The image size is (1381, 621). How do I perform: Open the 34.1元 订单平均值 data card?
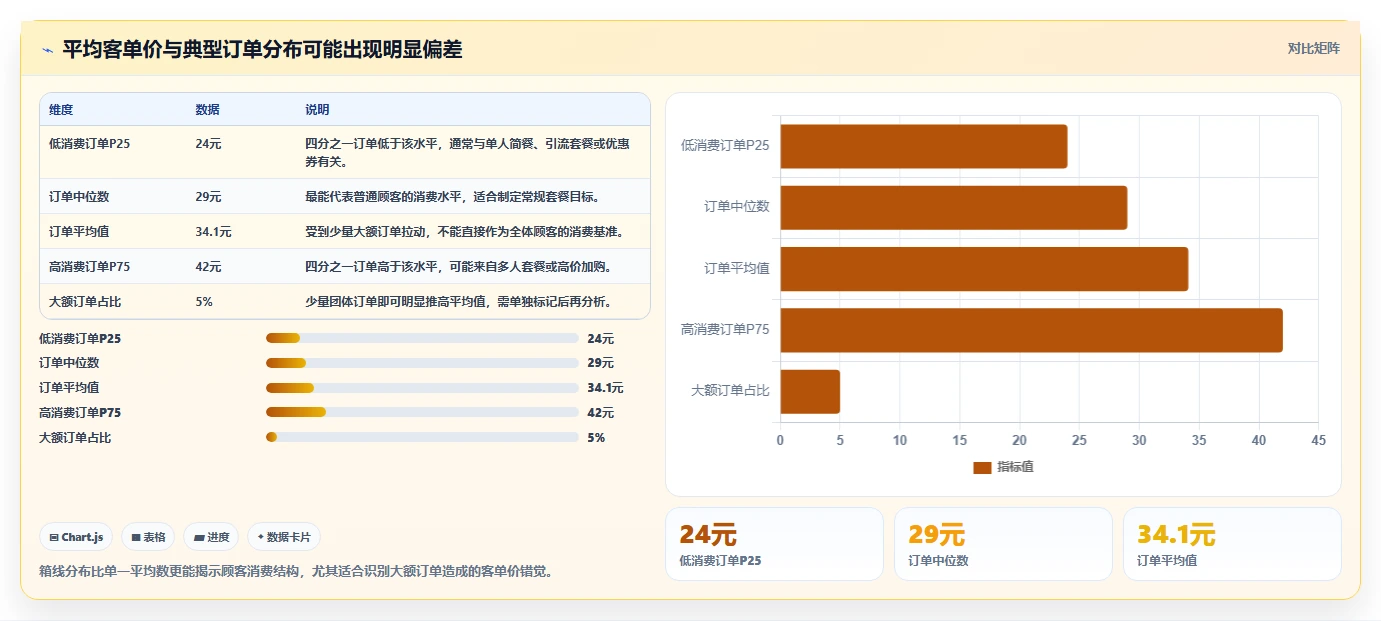click(x=1232, y=544)
